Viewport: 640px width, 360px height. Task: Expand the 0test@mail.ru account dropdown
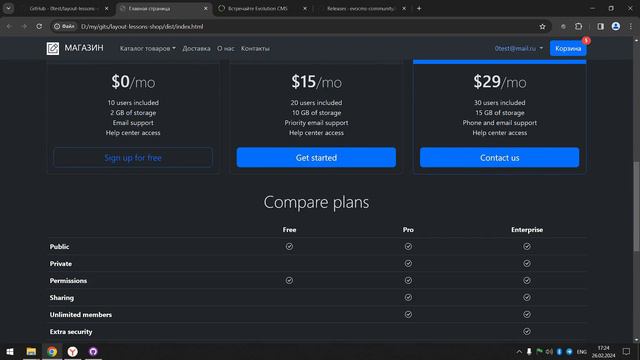(x=519, y=48)
